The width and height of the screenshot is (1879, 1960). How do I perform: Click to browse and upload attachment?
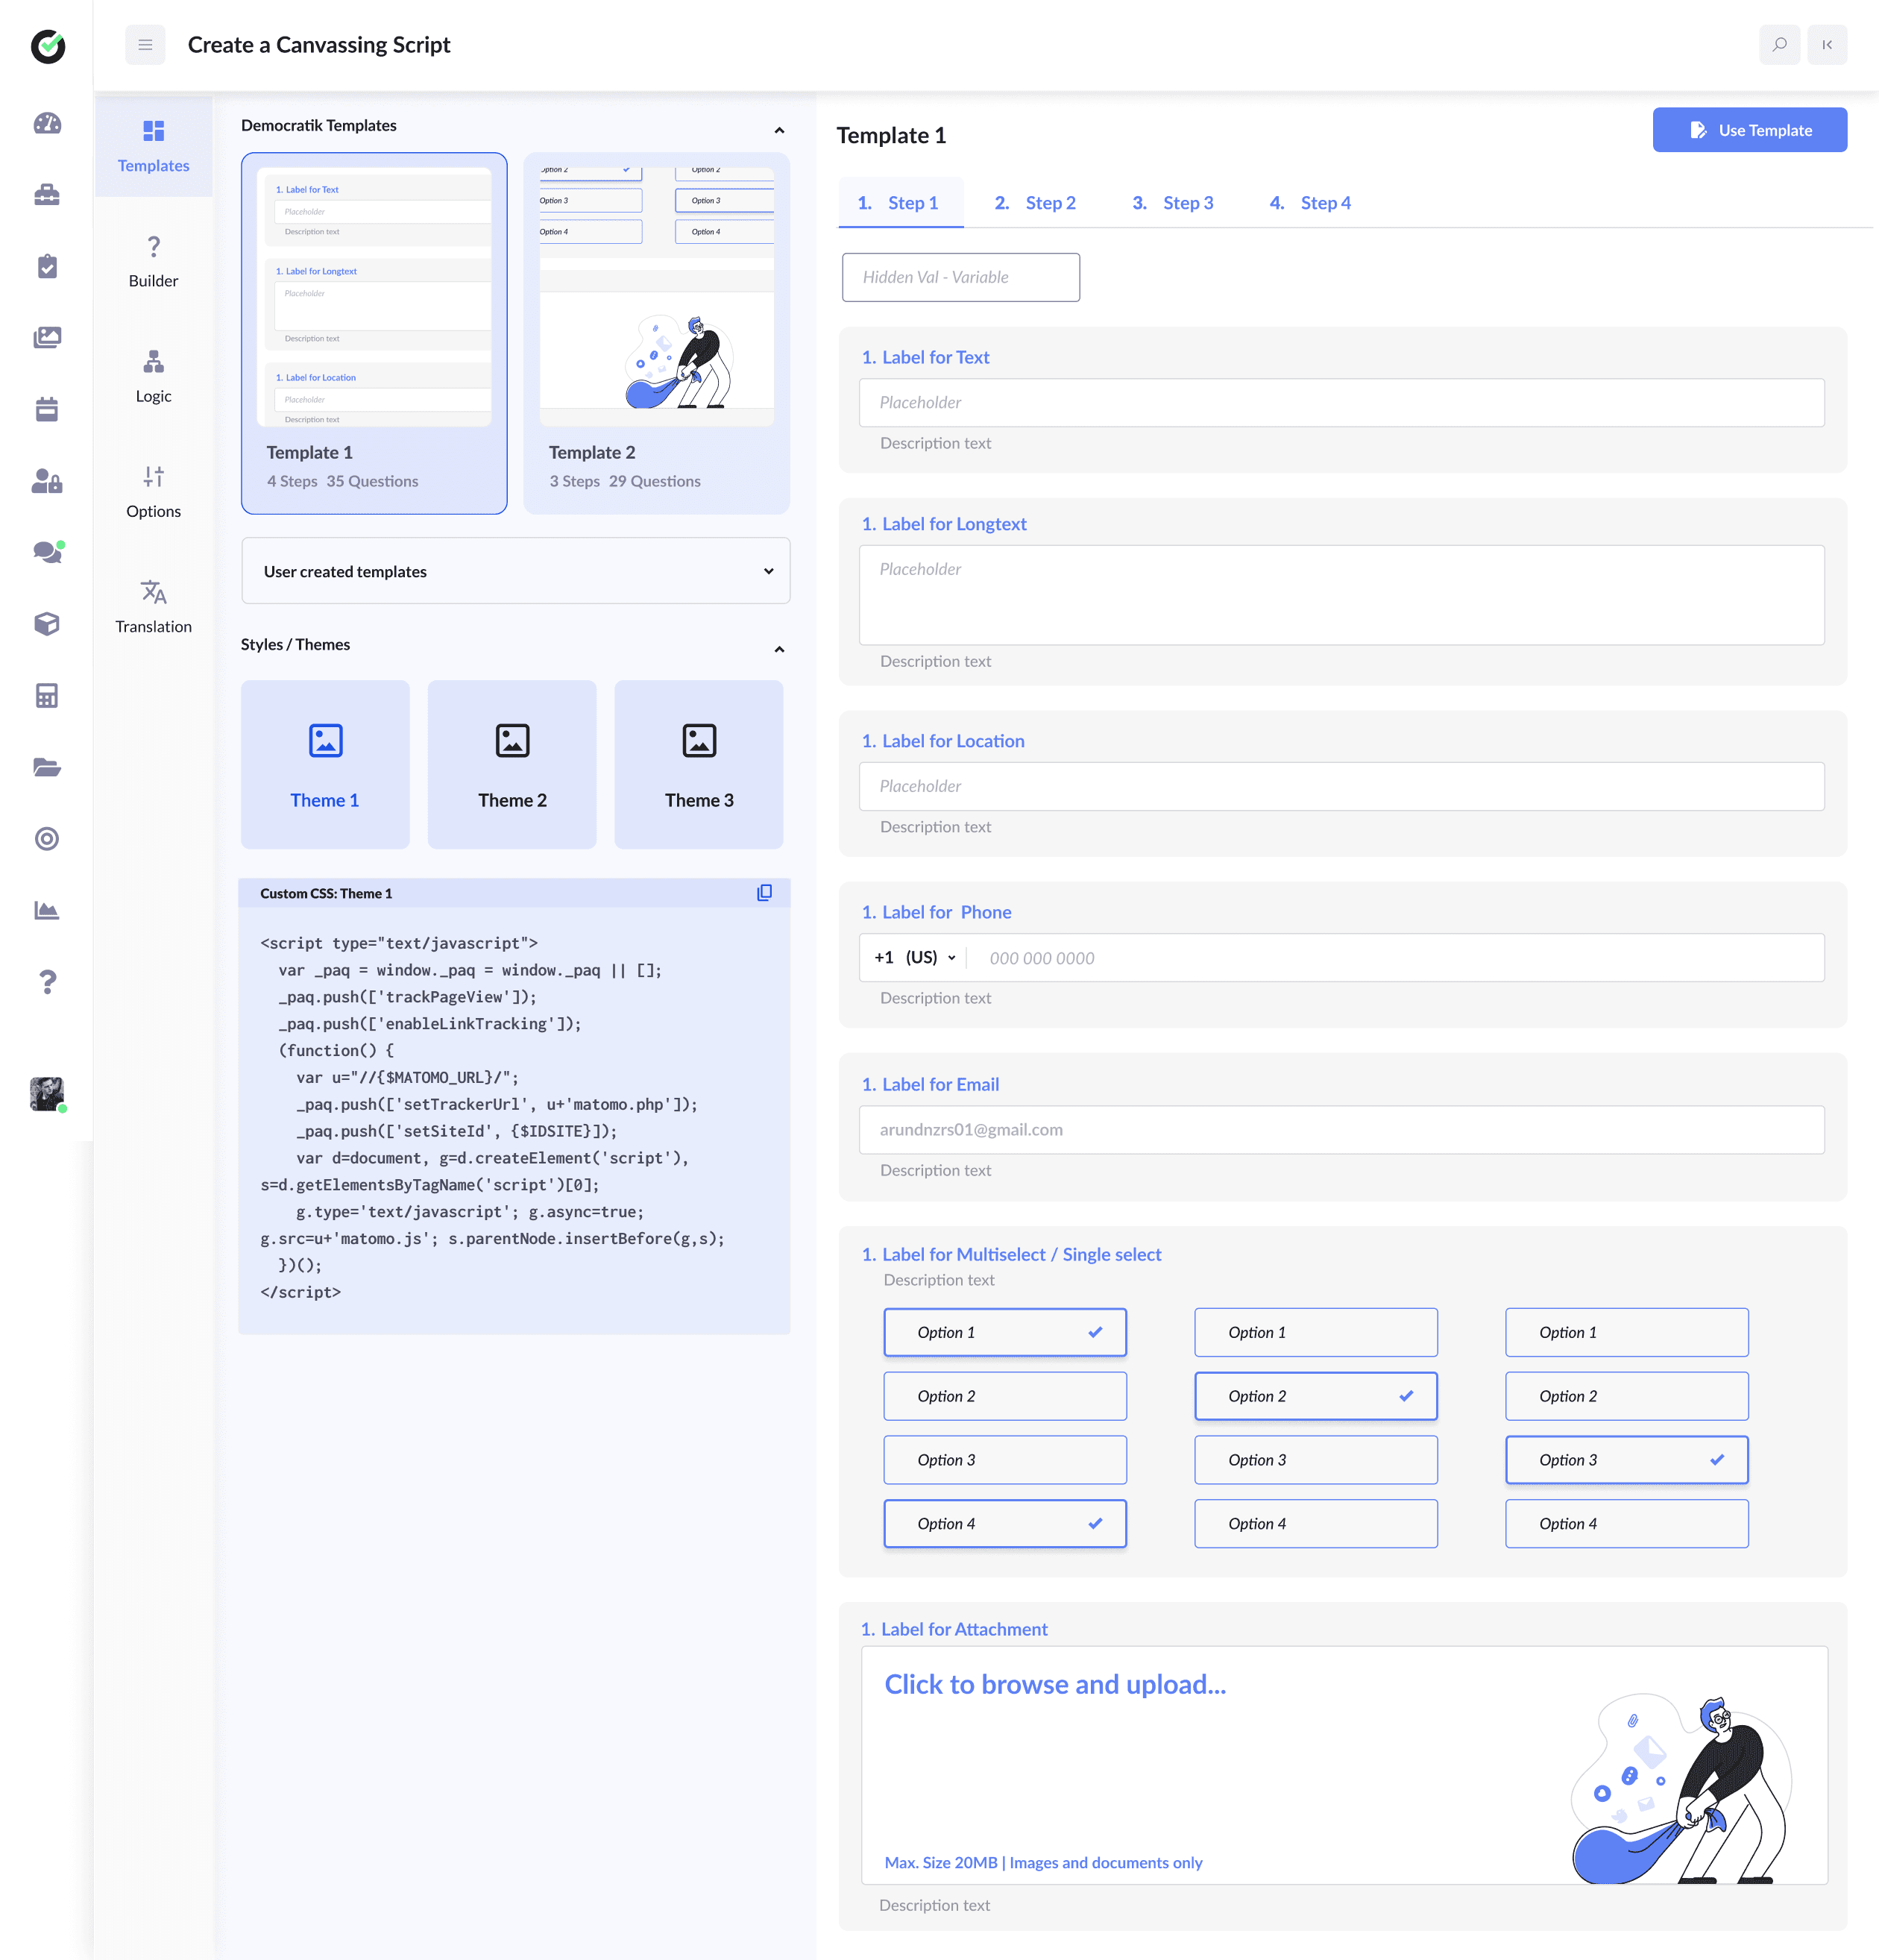coord(1345,1766)
